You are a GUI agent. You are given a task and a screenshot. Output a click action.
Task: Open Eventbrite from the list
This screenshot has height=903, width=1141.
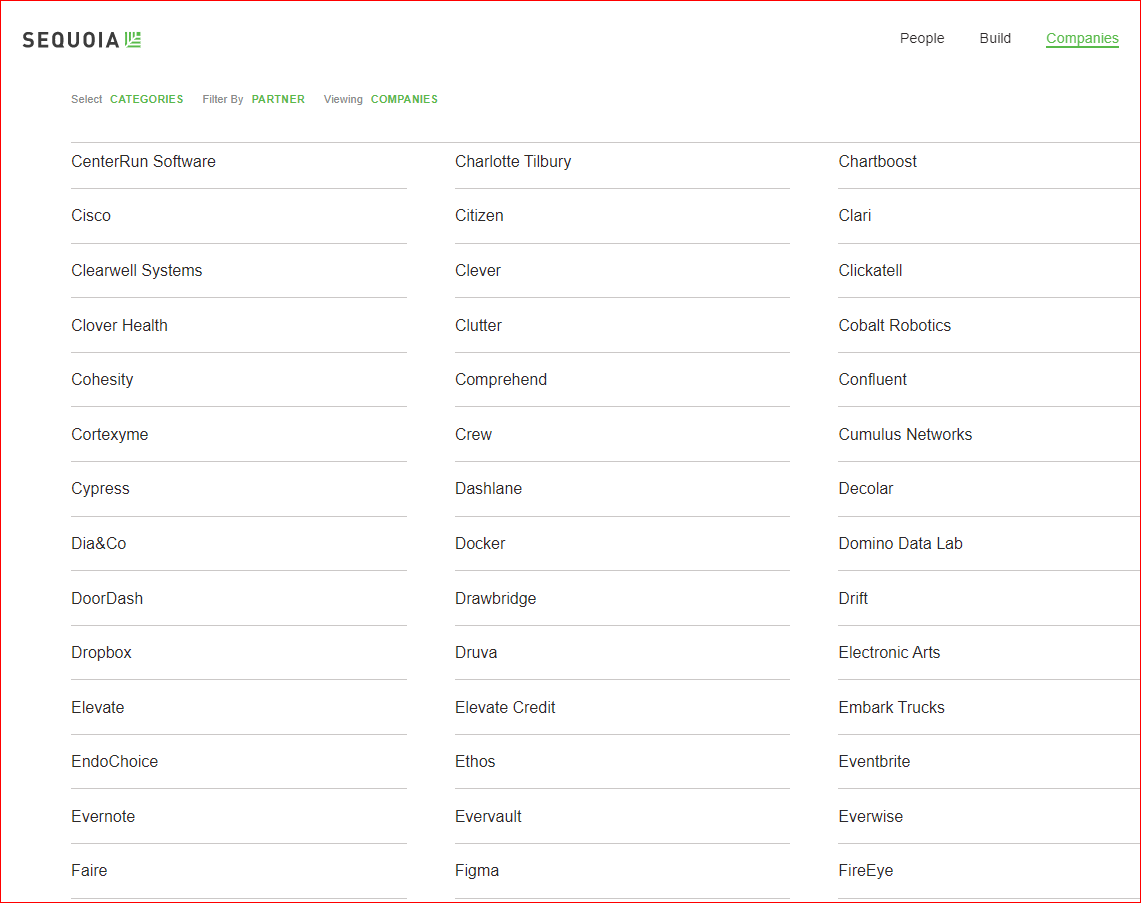coord(874,762)
